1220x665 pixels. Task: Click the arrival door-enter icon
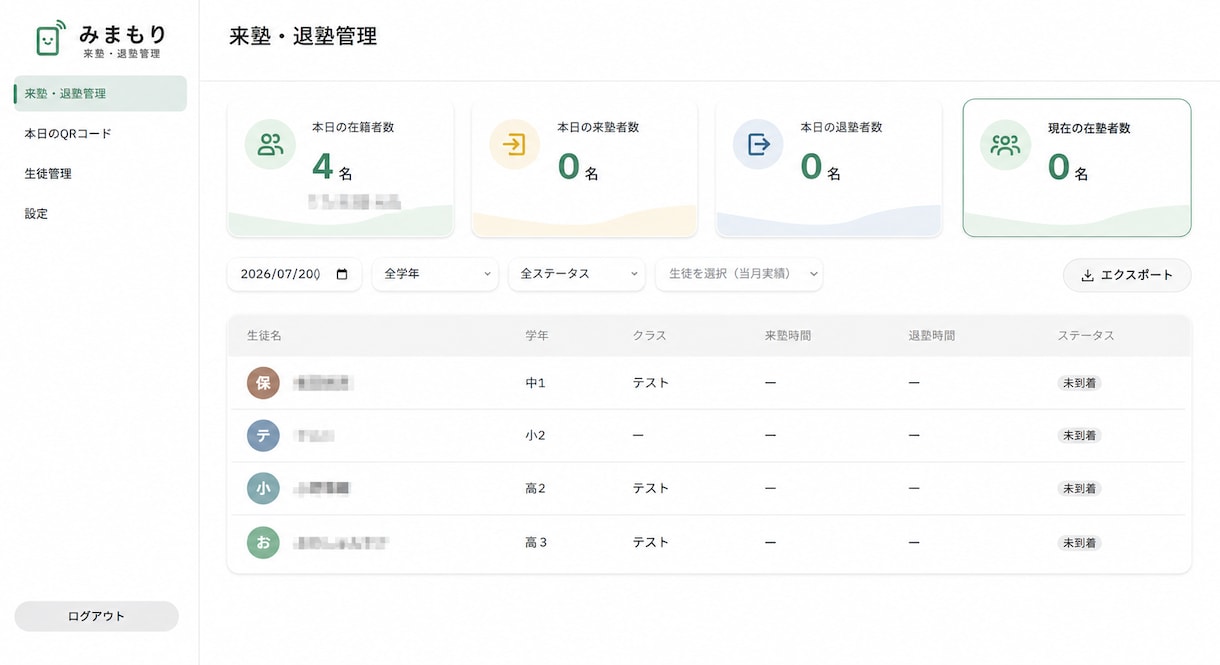pyautogui.click(x=514, y=144)
